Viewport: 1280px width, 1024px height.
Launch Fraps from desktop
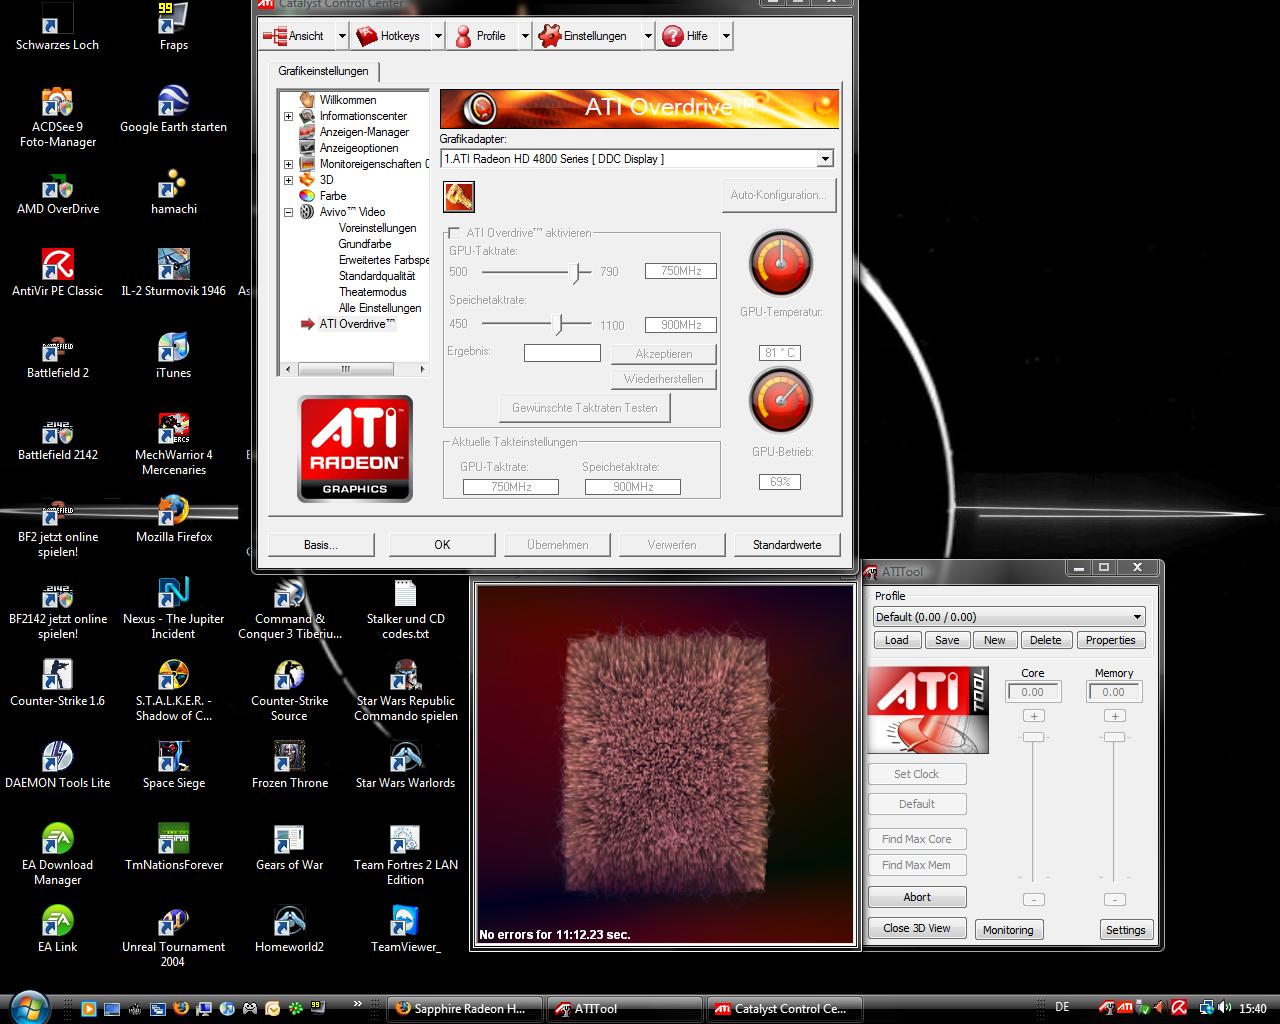tap(173, 26)
